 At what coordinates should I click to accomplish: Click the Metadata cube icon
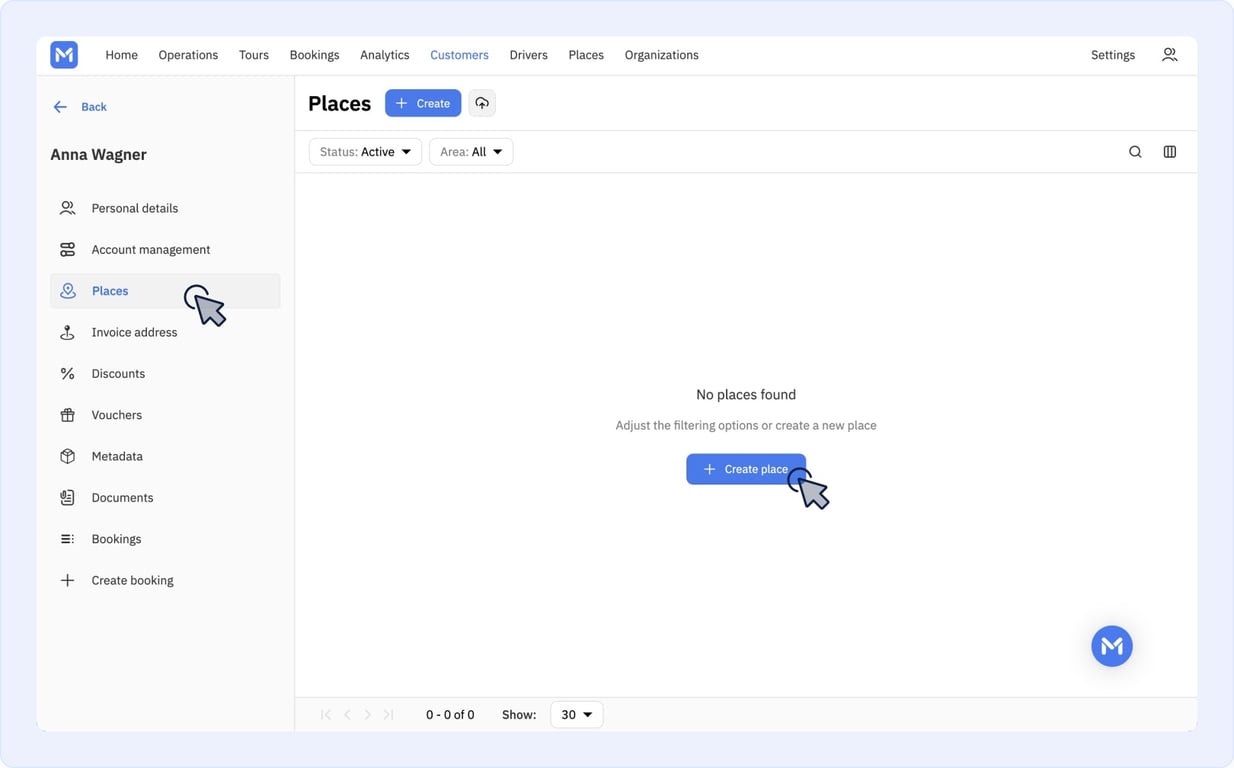tap(67, 456)
